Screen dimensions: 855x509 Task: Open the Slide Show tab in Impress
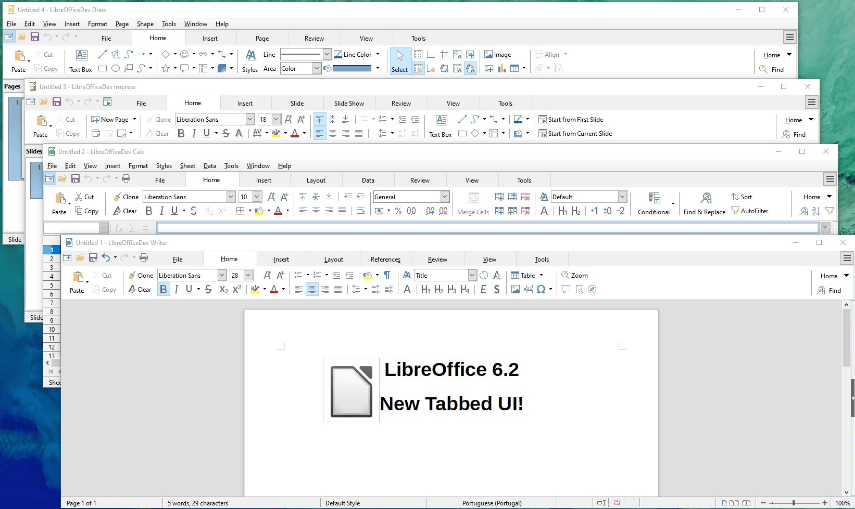coord(349,103)
